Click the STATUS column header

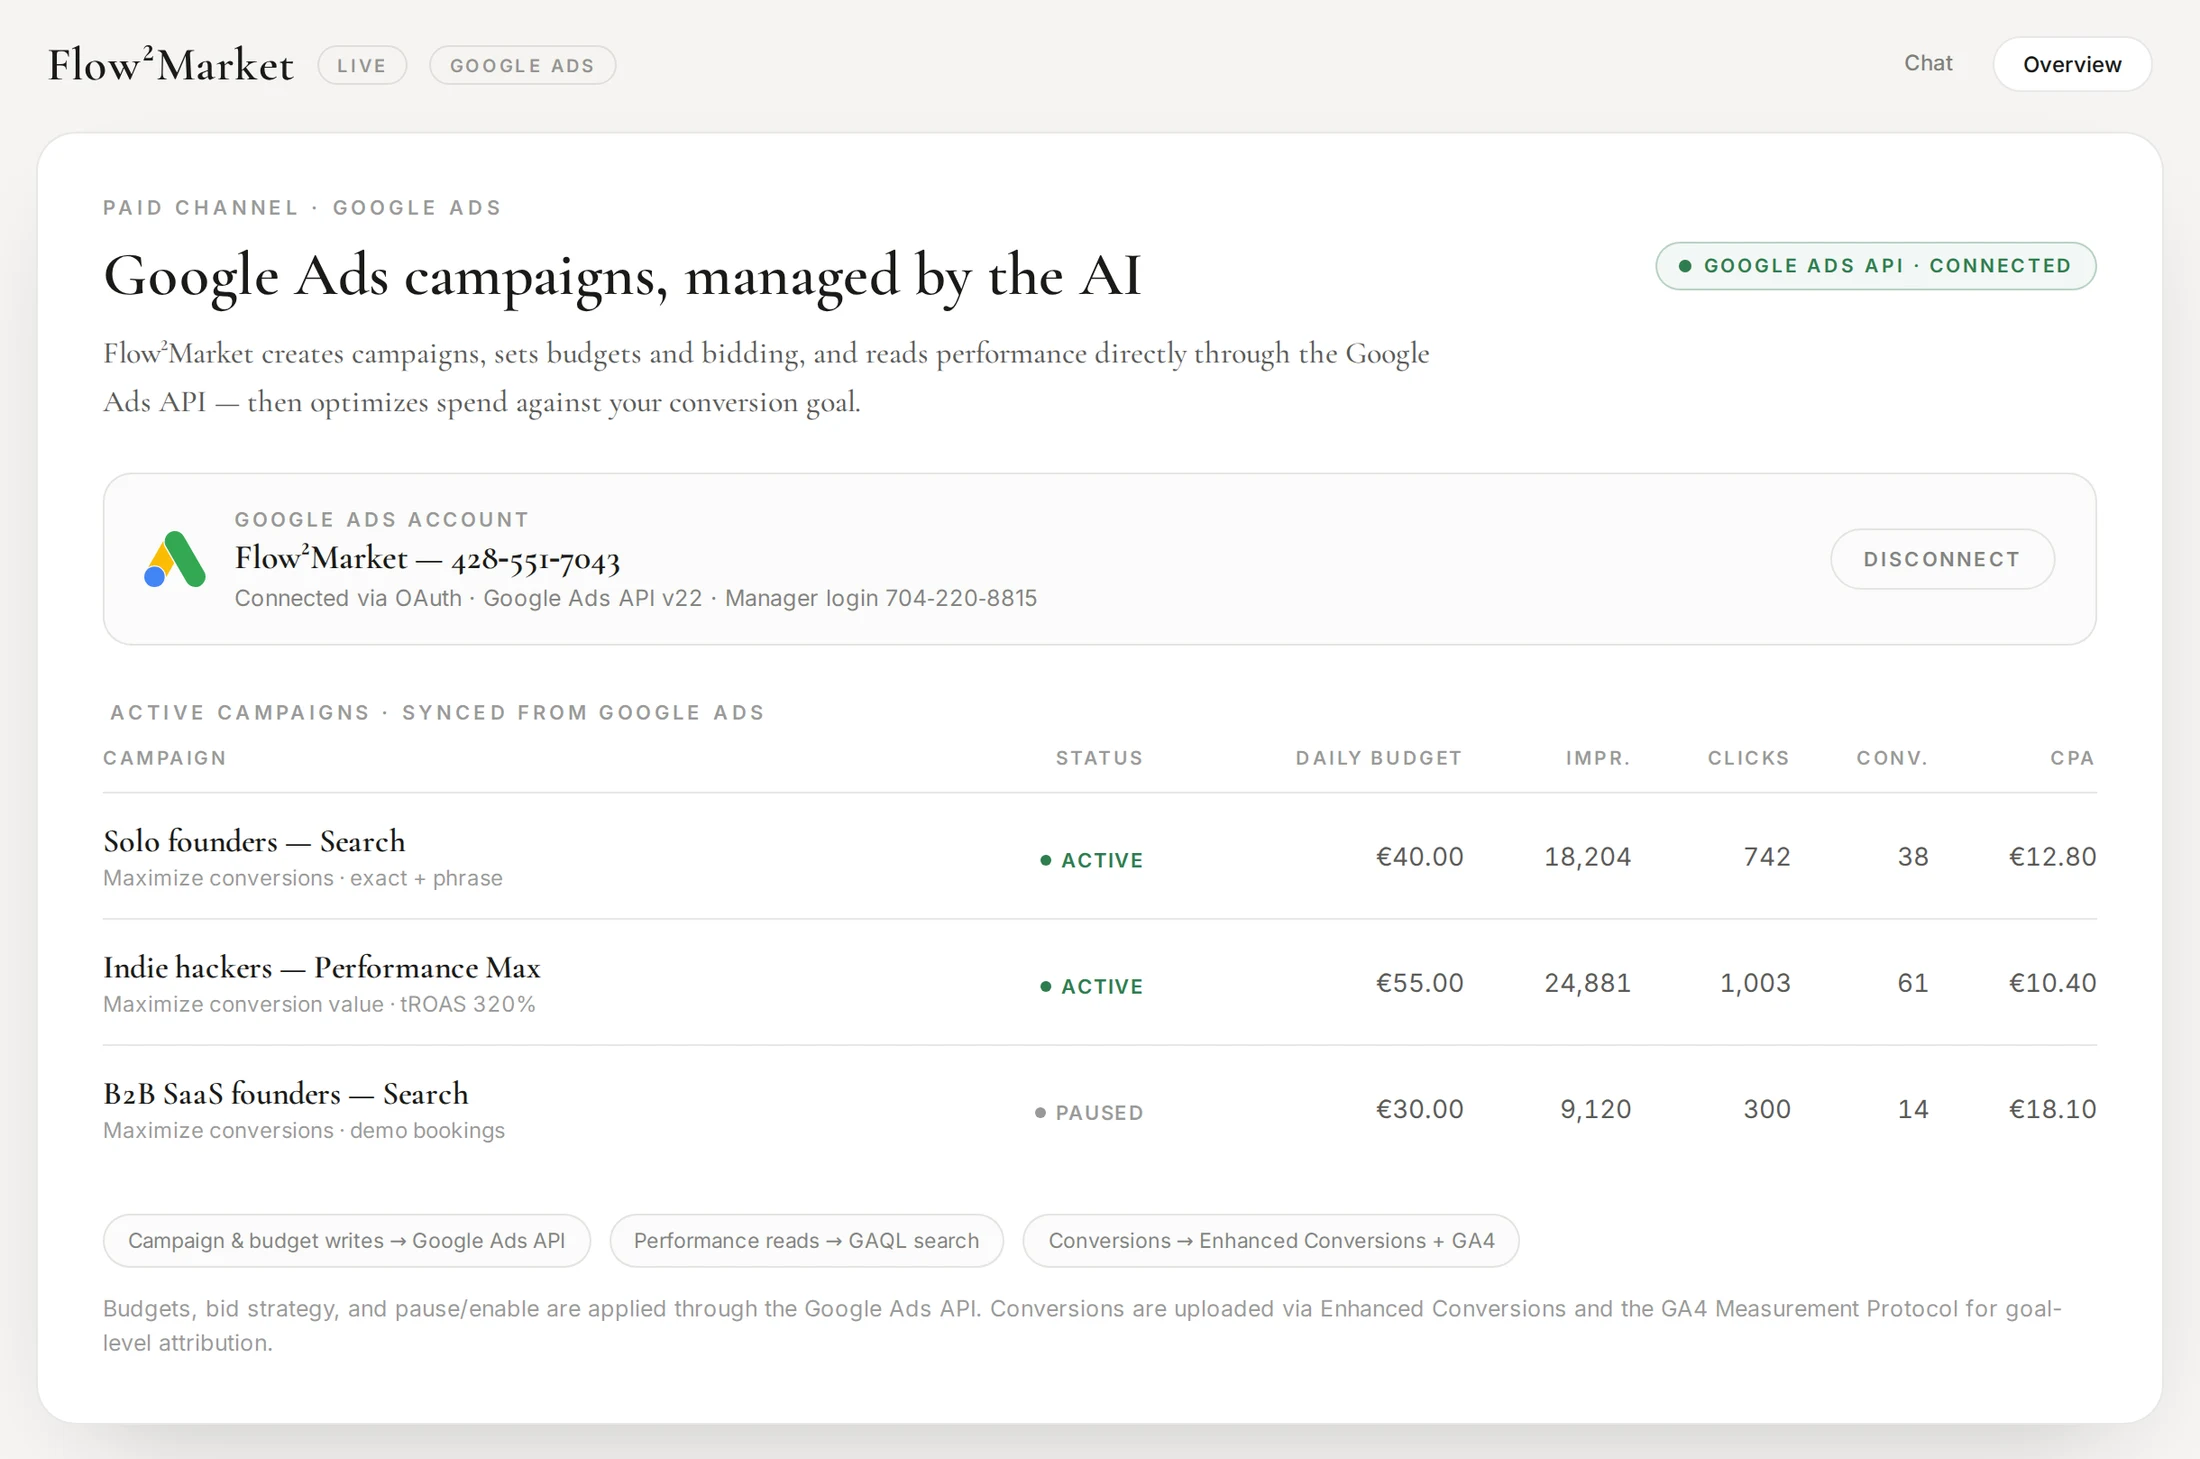click(x=1099, y=758)
